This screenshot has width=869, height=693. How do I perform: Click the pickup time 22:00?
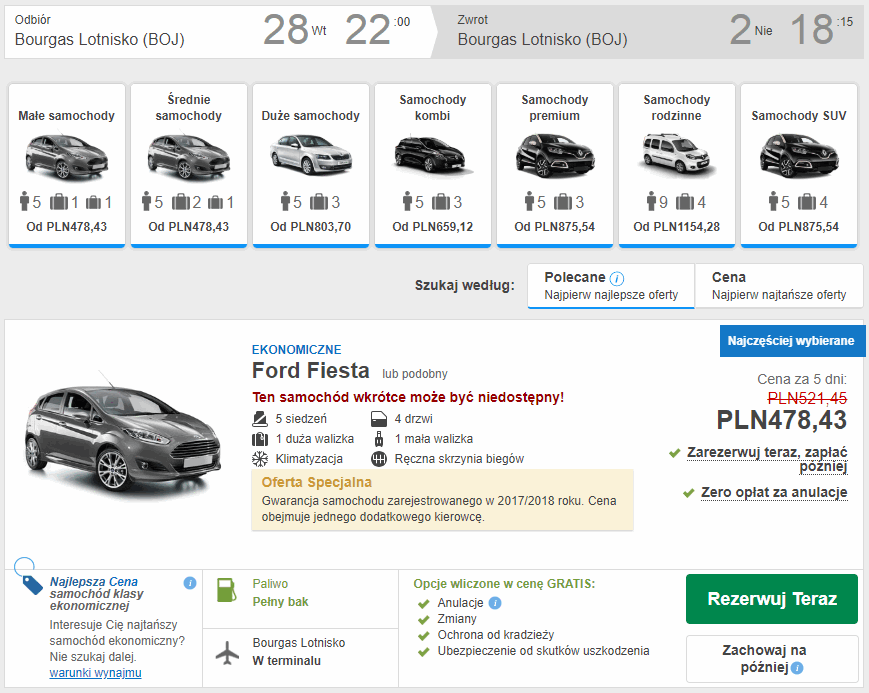click(x=377, y=30)
